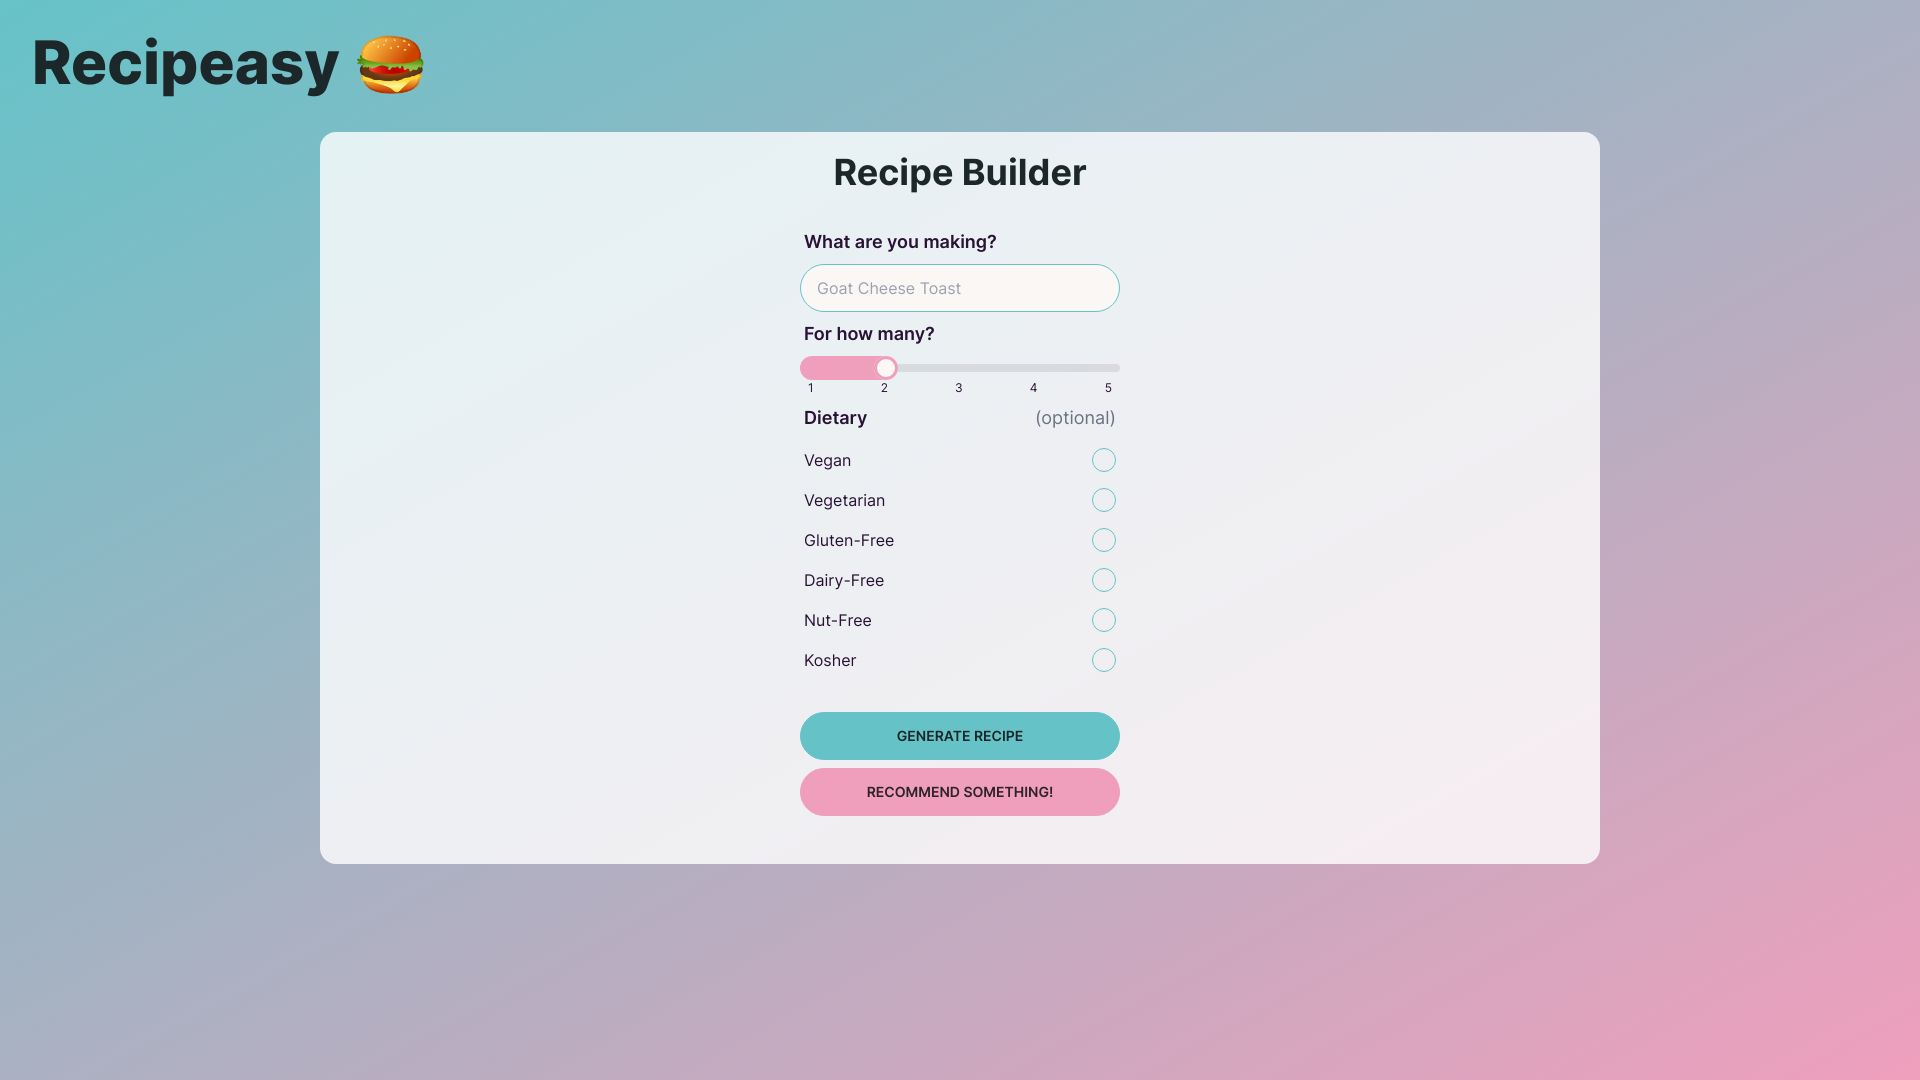The height and width of the screenshot is (1080, 1920).
Task: Click the Vegetarian dietary option circle icon
Action: coord(1104,500)
